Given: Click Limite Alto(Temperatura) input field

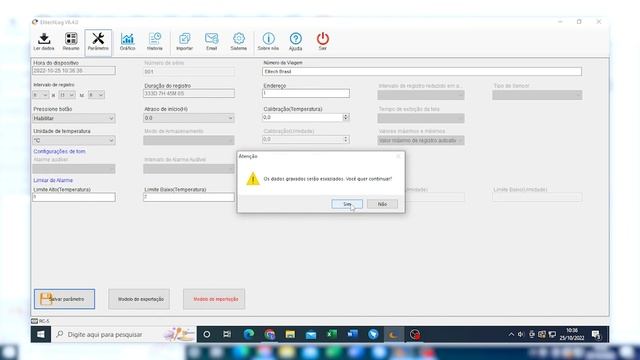Looking at the screenshot, I should click(x=74, y=197).
